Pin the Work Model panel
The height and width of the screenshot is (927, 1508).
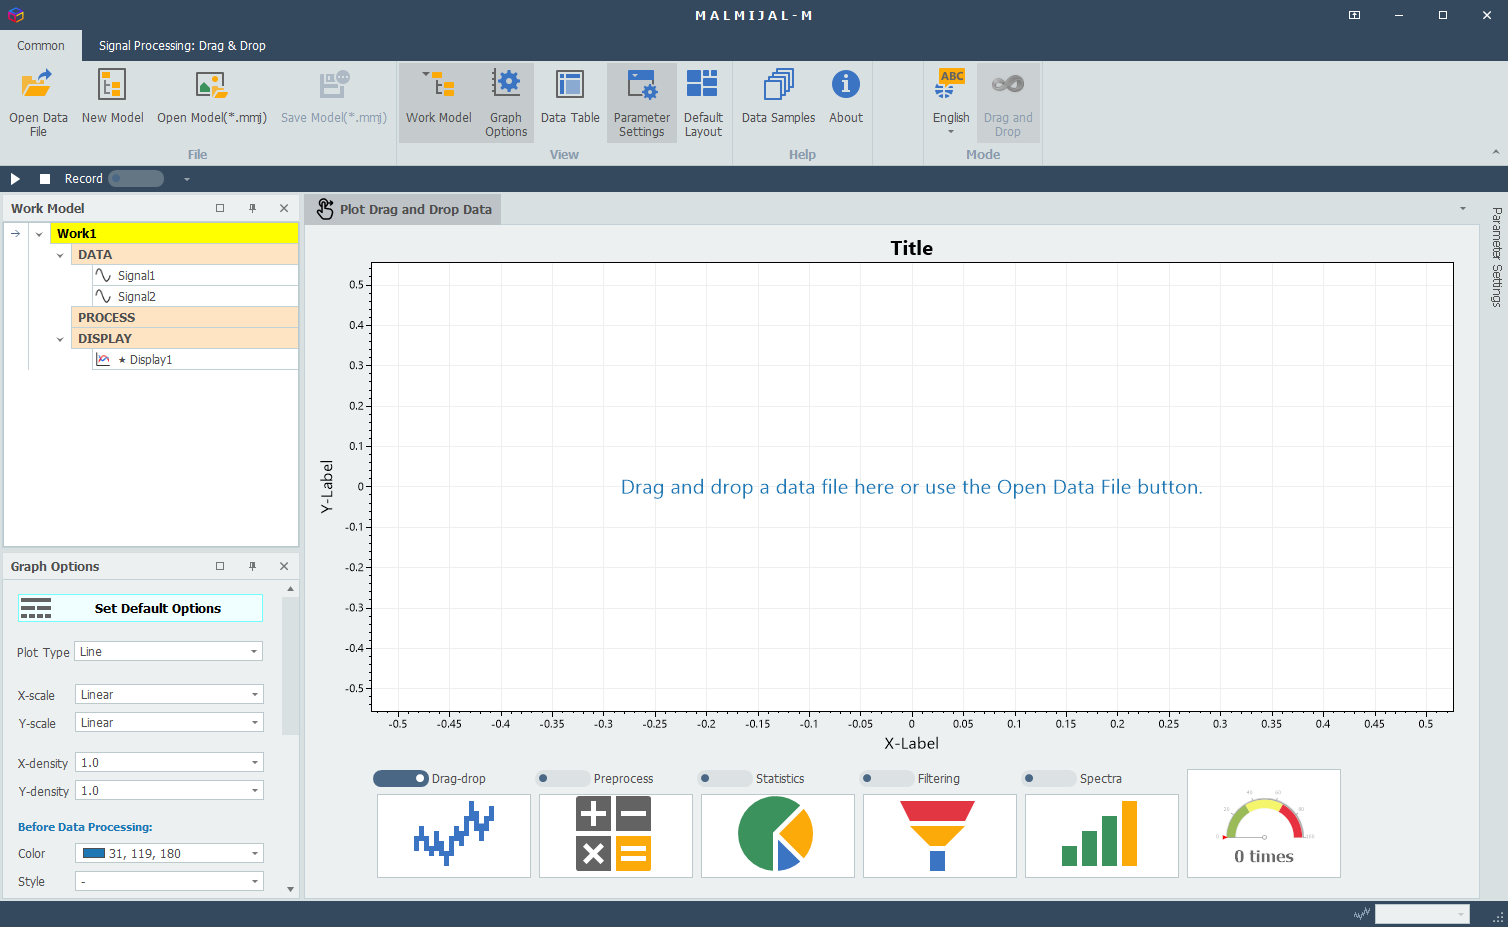tap(252, 208)
